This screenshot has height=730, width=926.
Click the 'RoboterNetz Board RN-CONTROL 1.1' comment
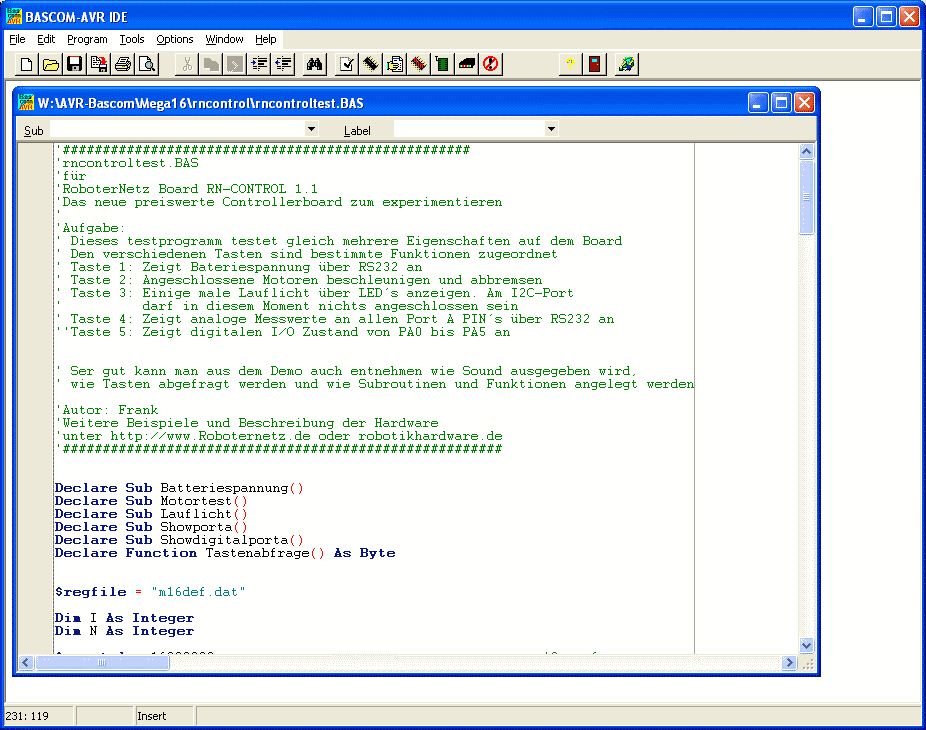[187, 189]
